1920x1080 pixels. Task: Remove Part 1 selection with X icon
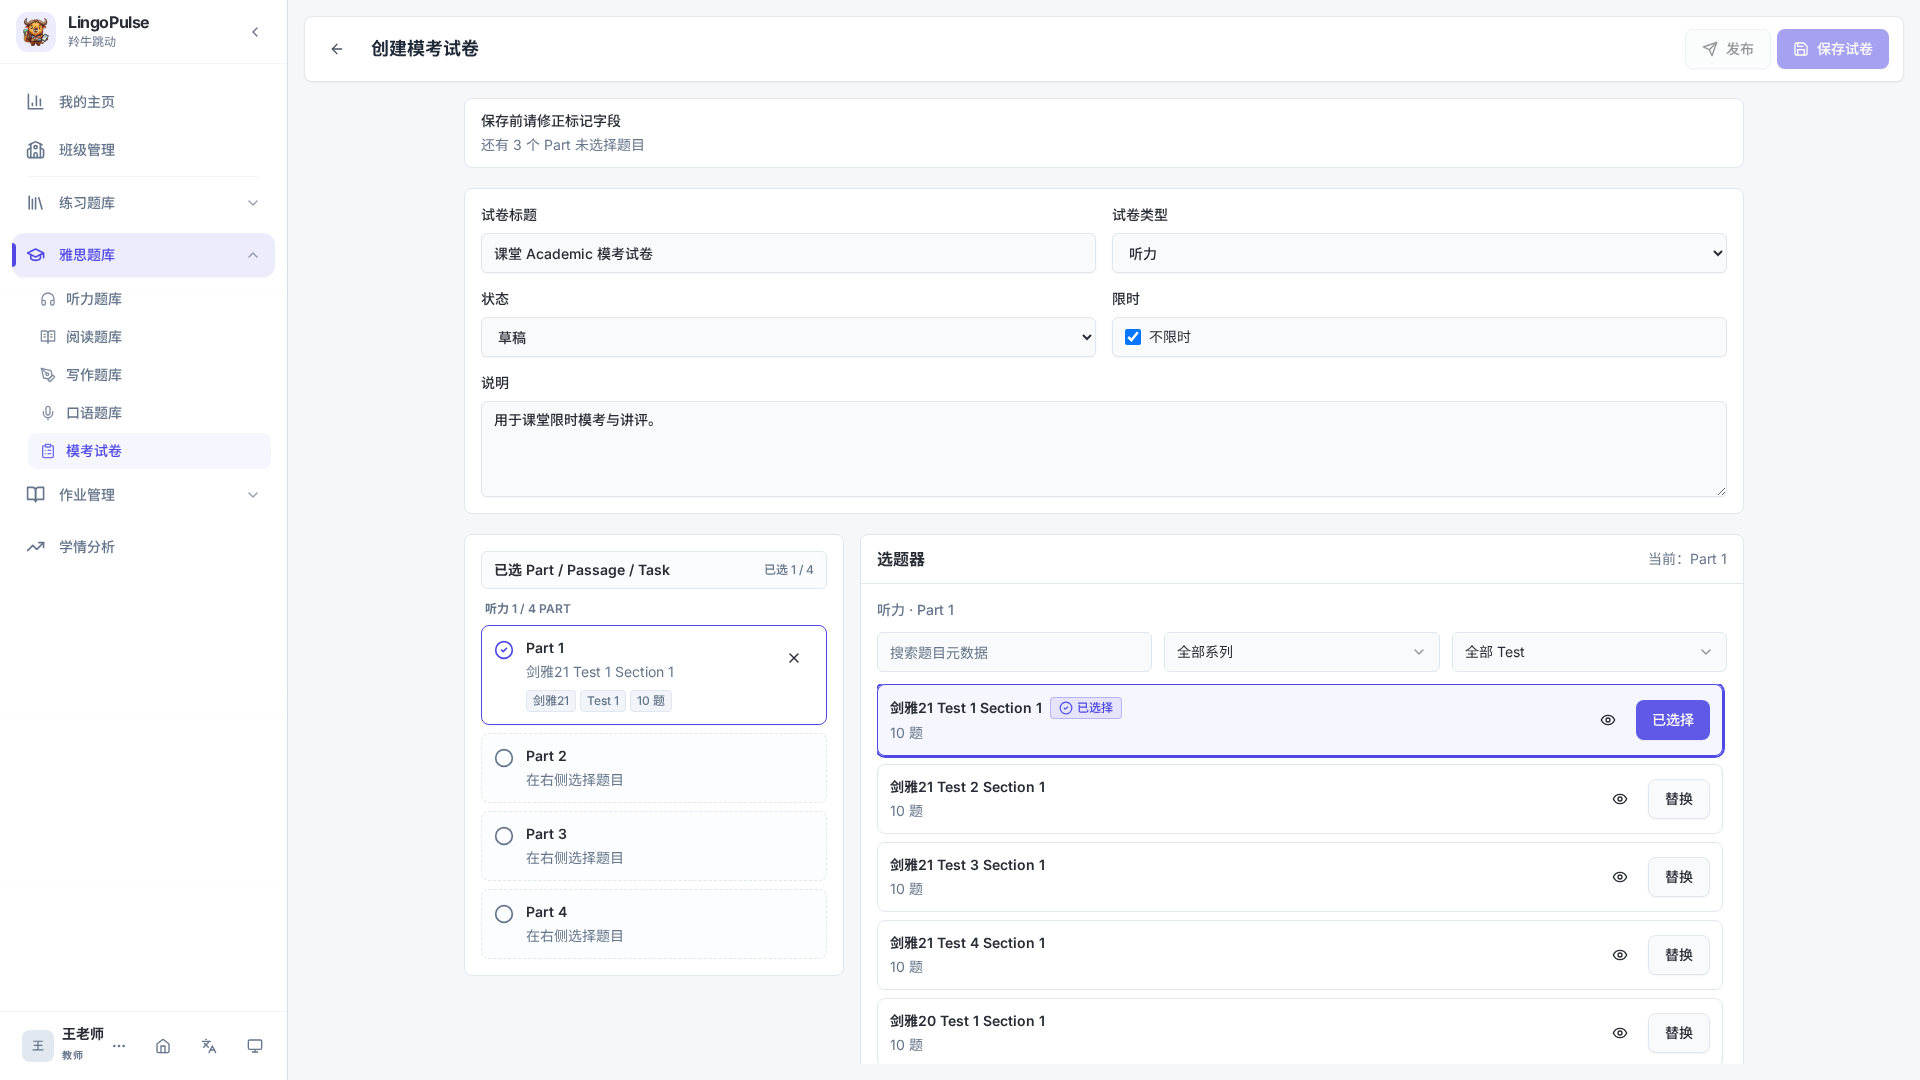tap(794, 658)
